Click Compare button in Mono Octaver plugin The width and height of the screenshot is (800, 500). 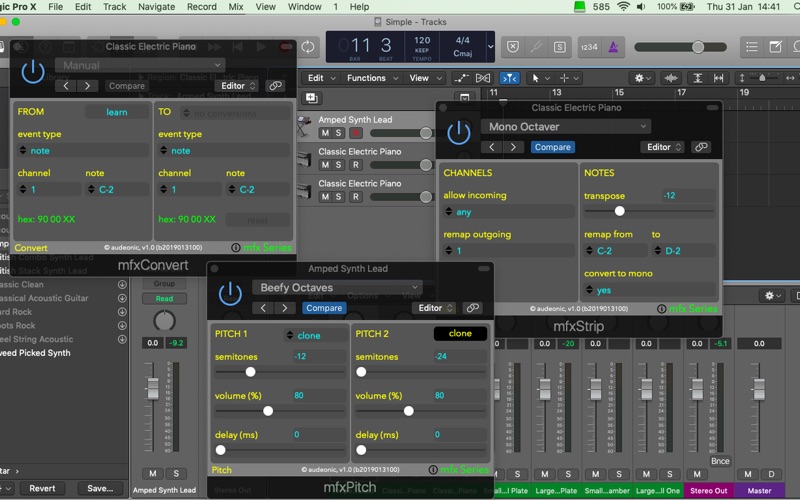(553, 147)
